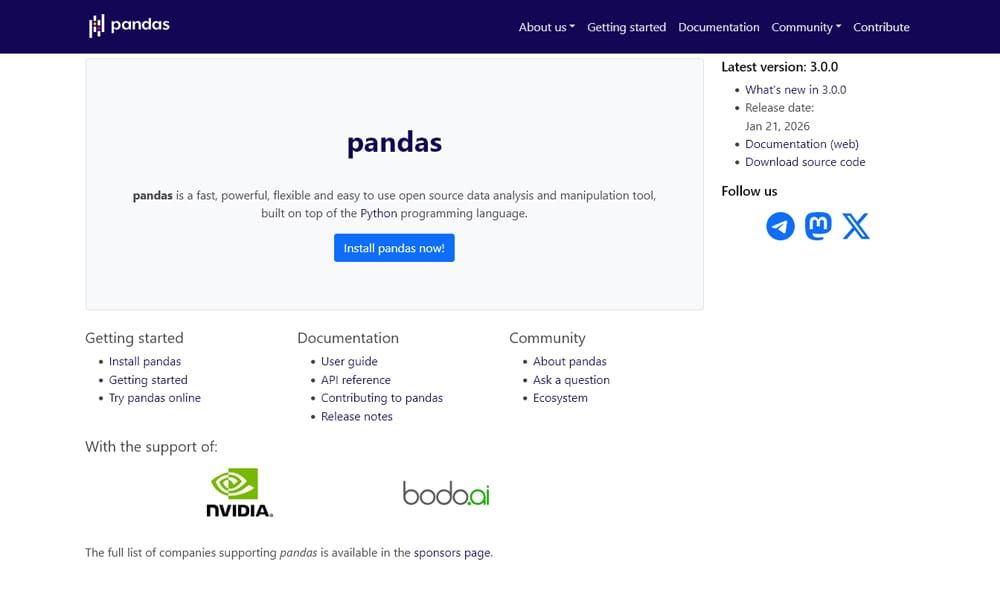Expand the About us dropdown
Screen dimensions: 1000x600
(546, 27)
